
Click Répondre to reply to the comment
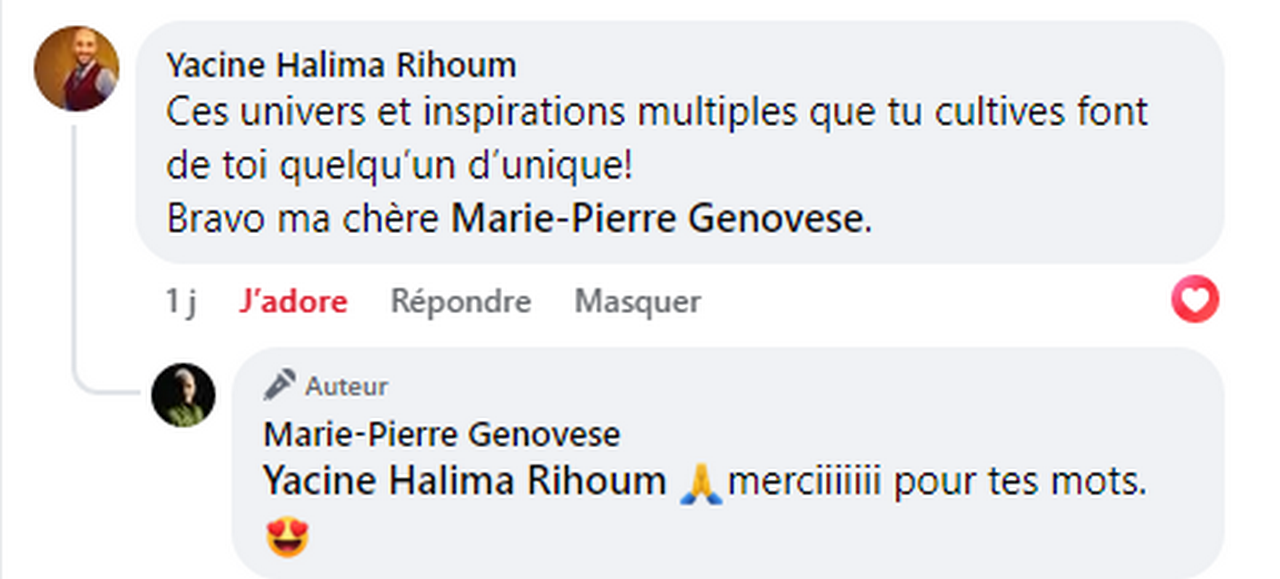pyautogui.click(x=461, y=301)
